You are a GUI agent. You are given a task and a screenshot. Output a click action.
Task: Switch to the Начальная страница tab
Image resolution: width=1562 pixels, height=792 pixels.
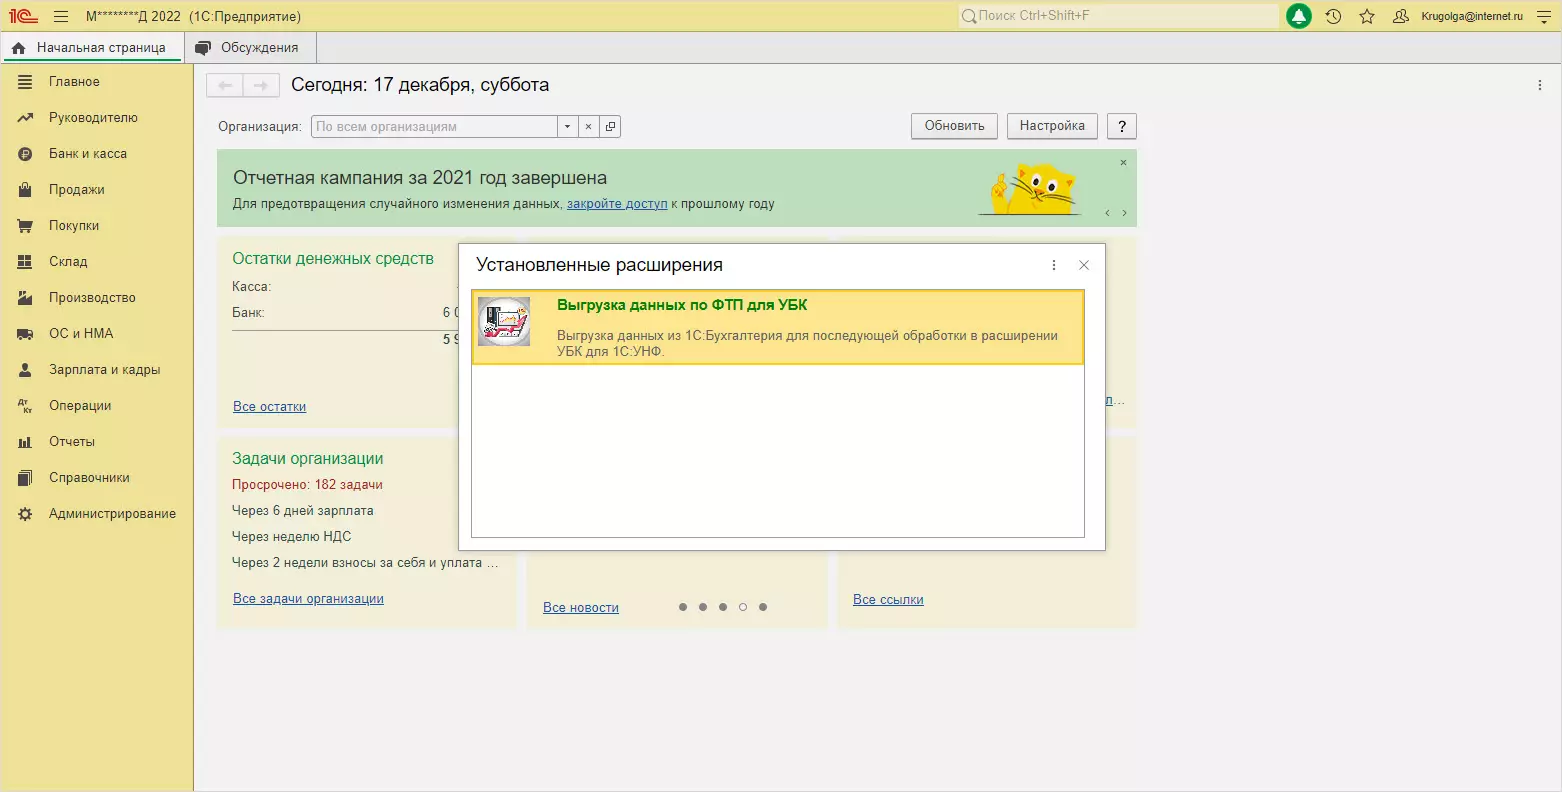point(91,48)
